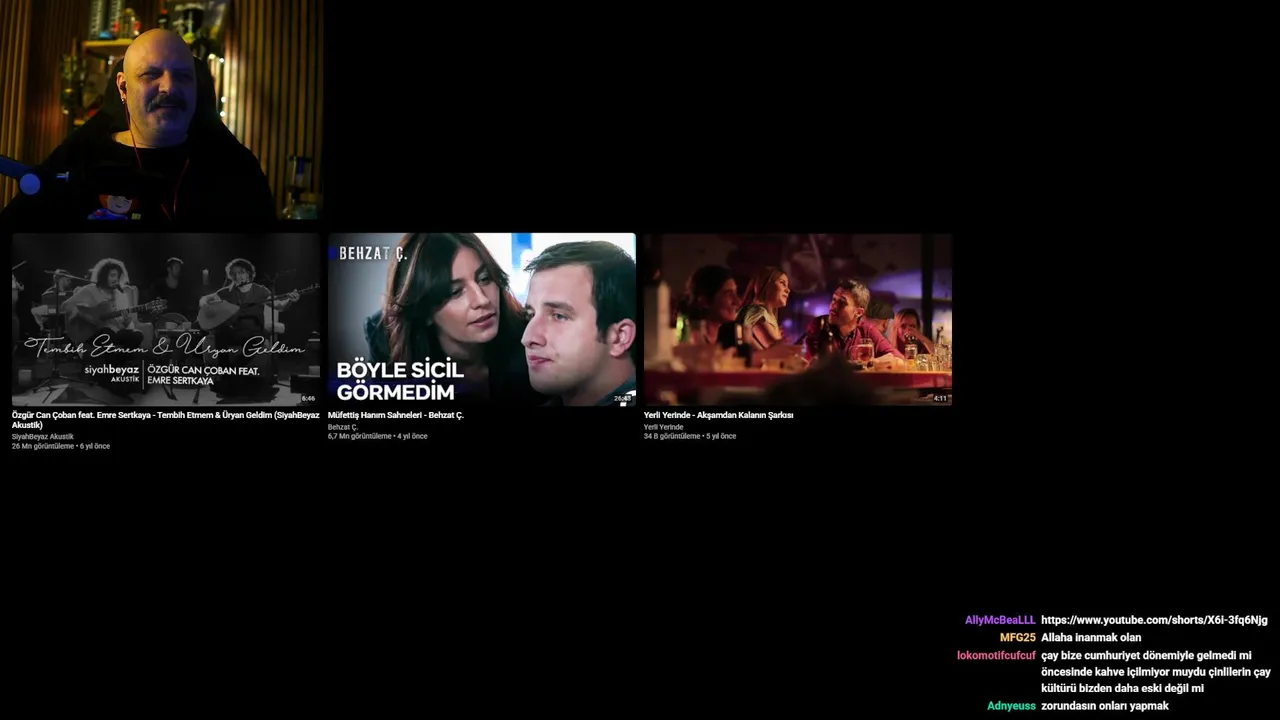This screenshot has height=720, width=1280.
Task: Open the youtube.com/shorts link in chat
Action: (x=1154, y=620)
